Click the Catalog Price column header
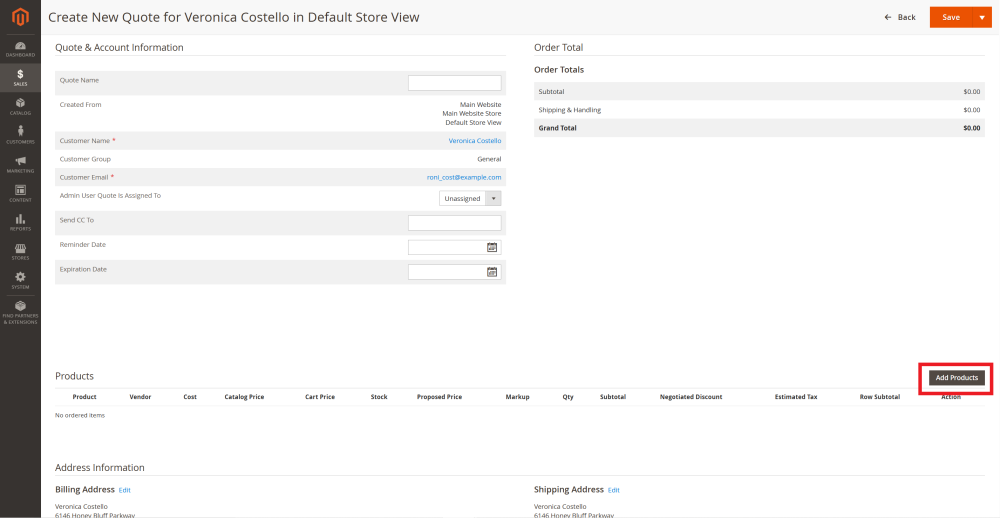 (244, 397)
